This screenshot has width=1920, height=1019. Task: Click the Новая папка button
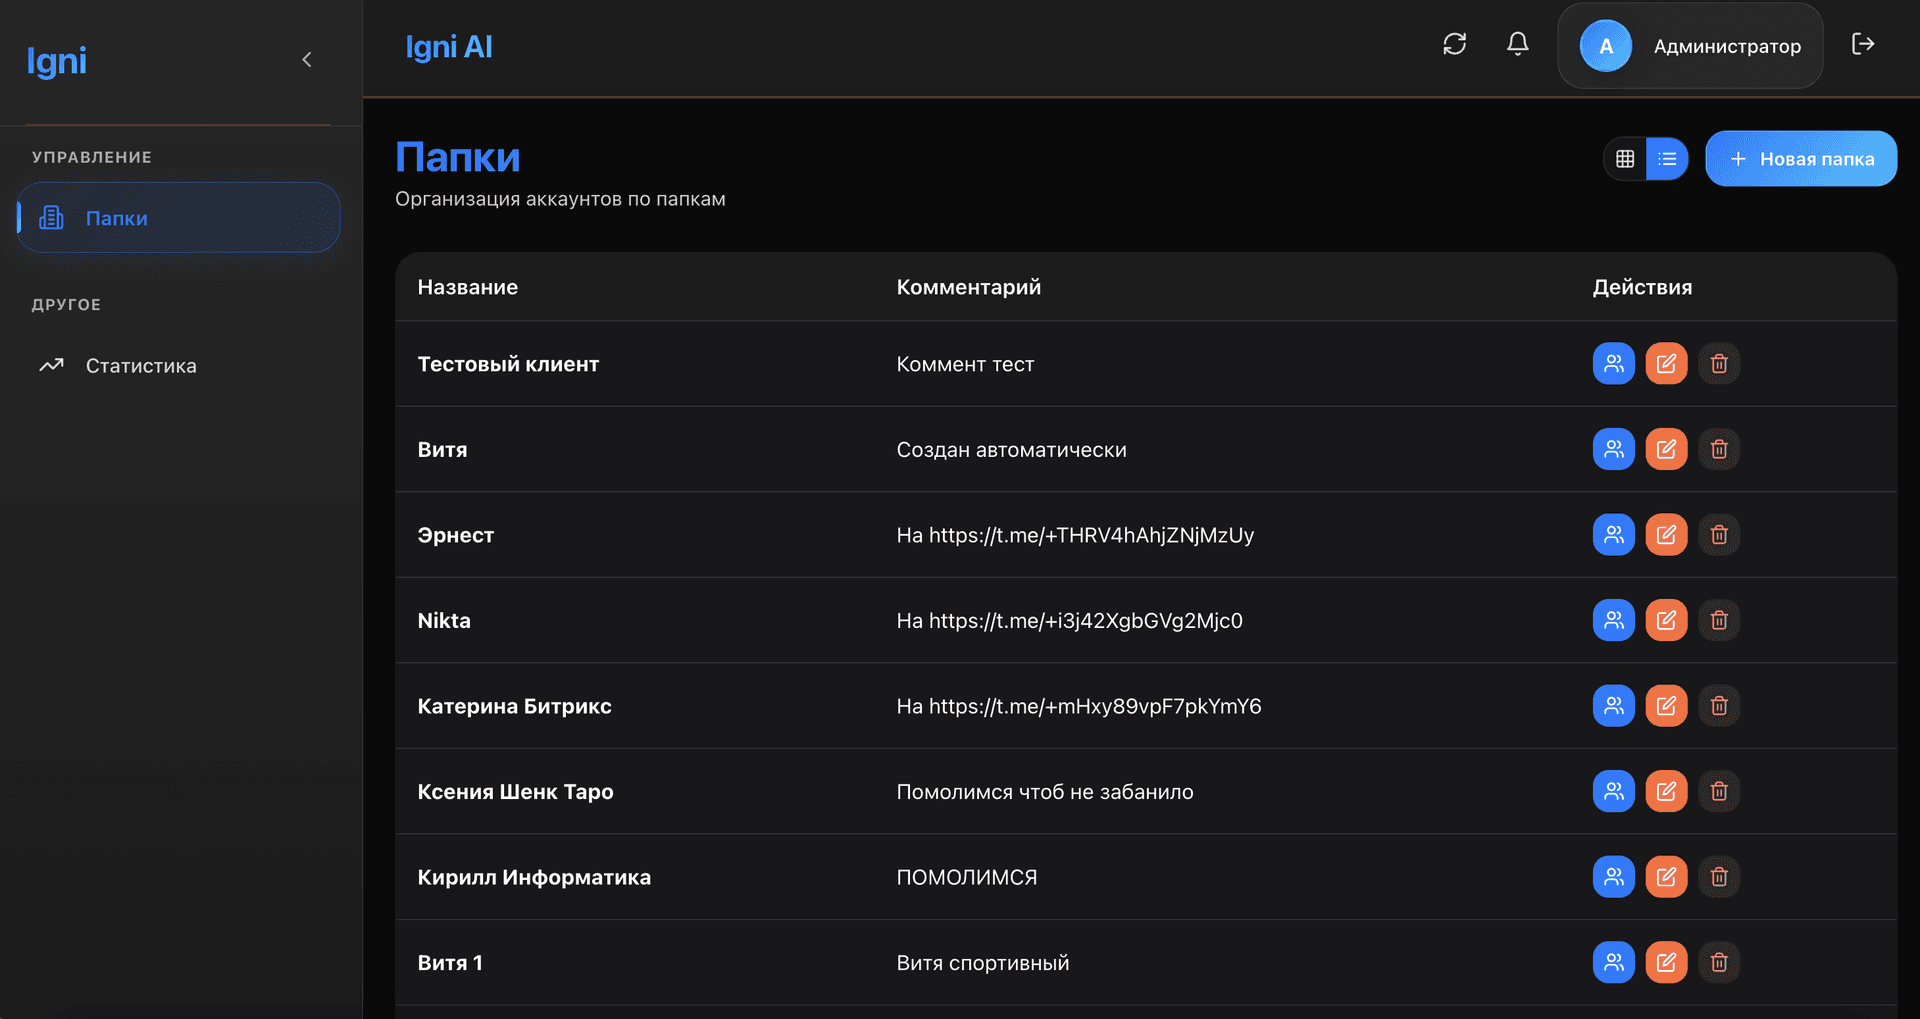pyautogui.click(x=1800, y=159)
